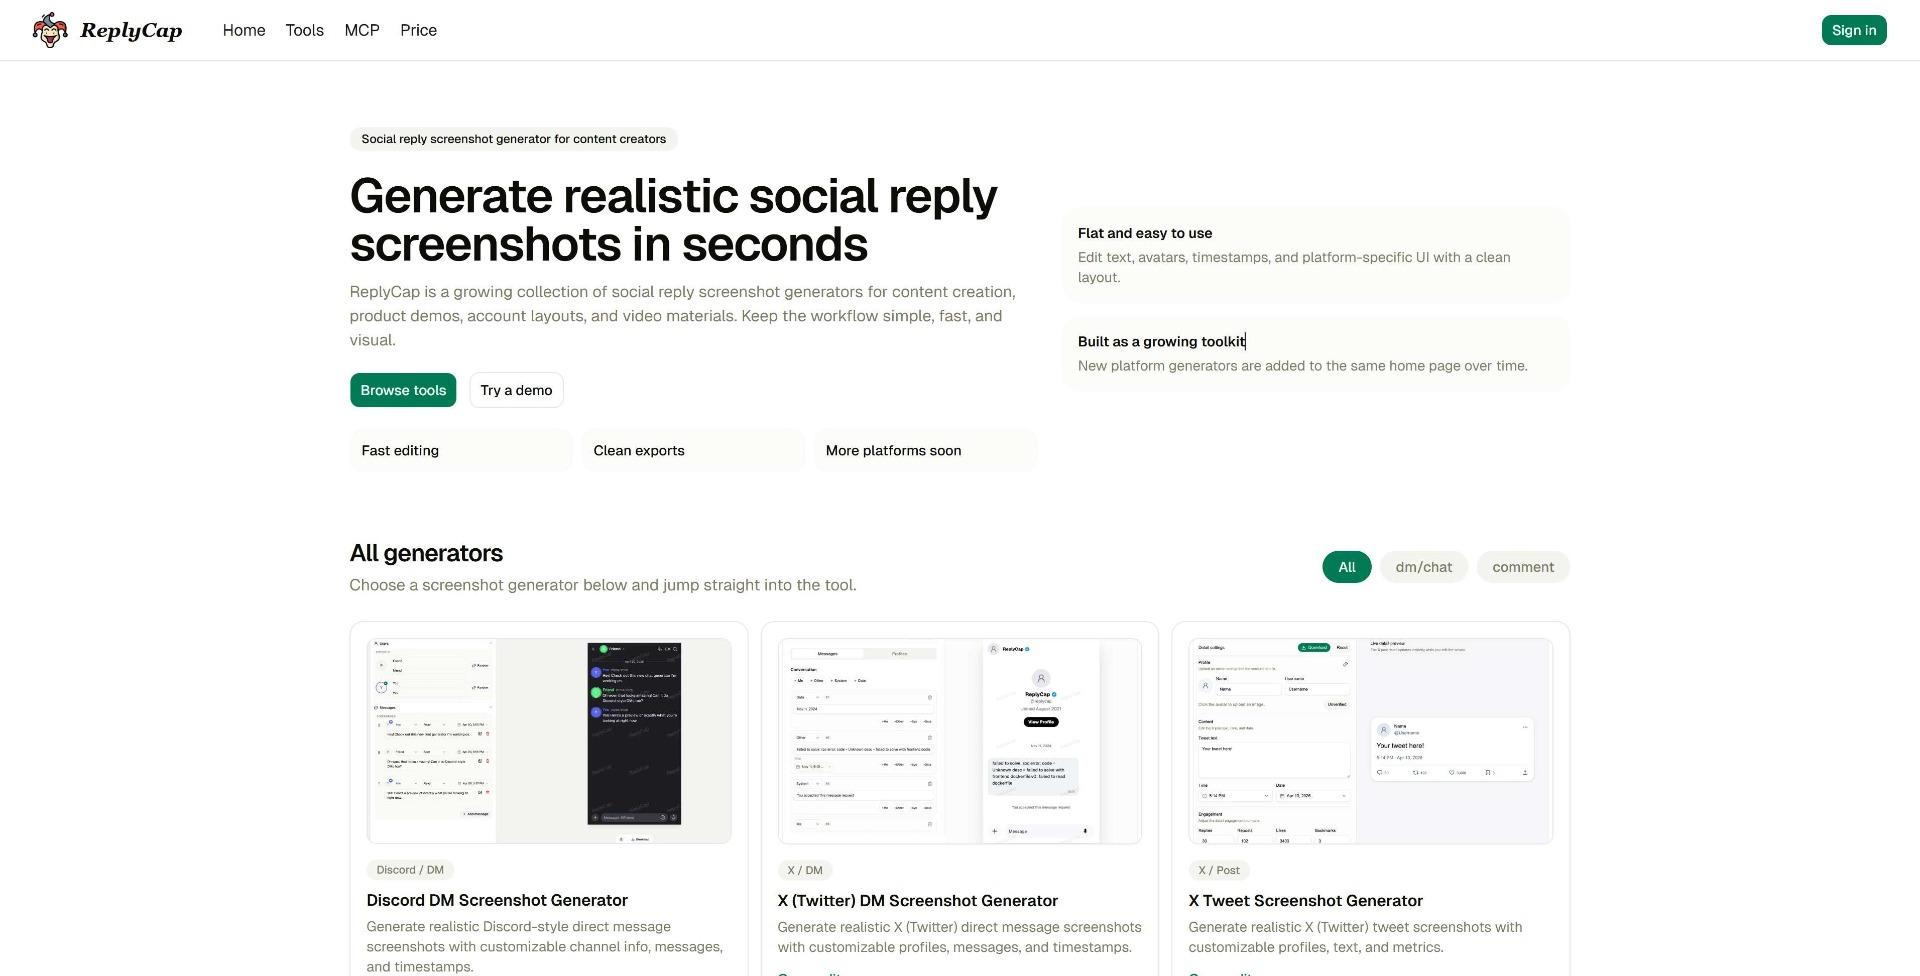This screenshot has width=1920, height=976.
Task: Click the X (Twitter) DM Screenshot Generator title
Action: coord(917,901)
